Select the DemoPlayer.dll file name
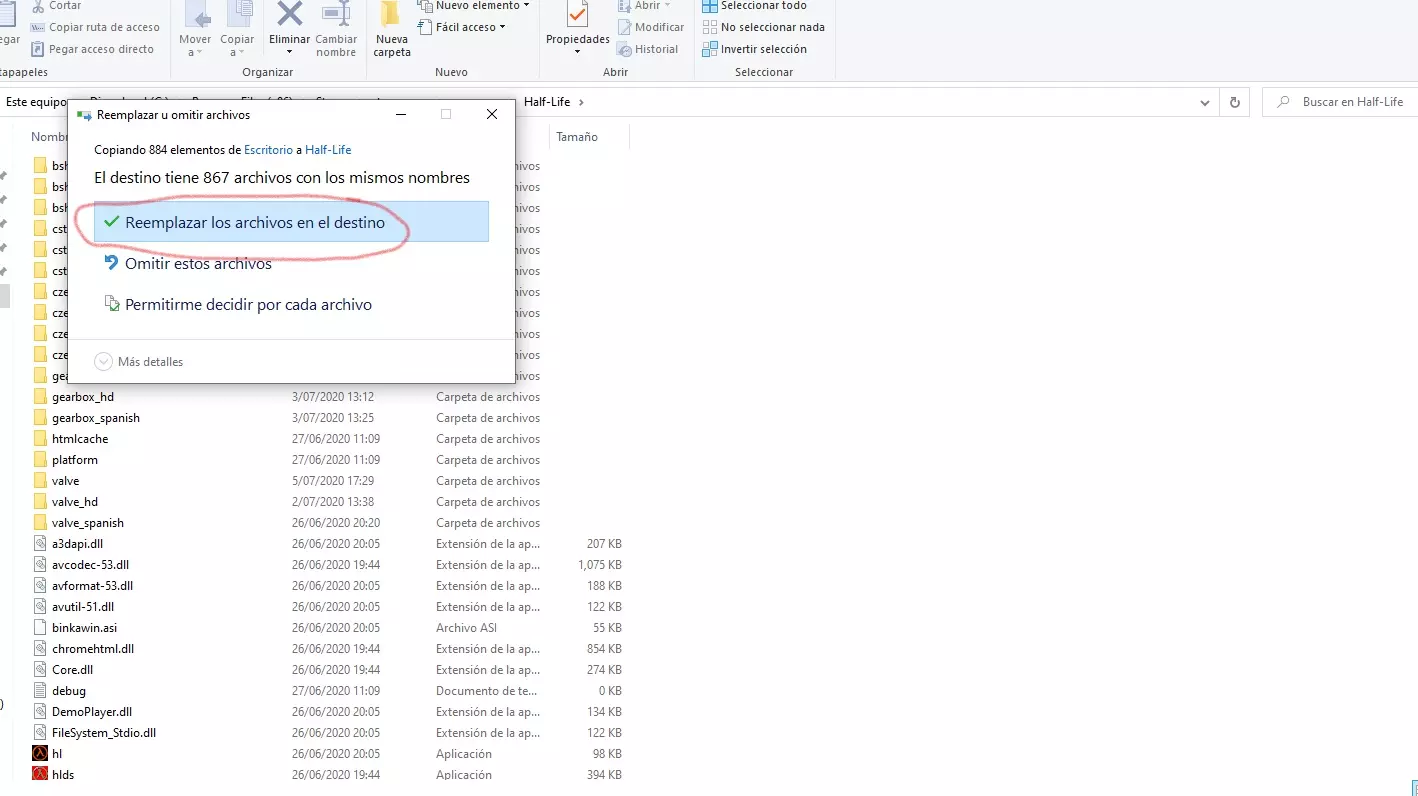 click(92, 712)
